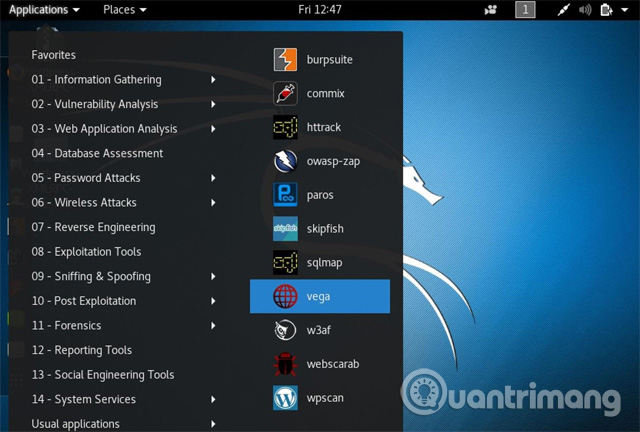The height and width of the screenshot is (432, 640).
Task: Click the 09 - Sniffing & Spoofing label
Action: click(x=91, y=276)
